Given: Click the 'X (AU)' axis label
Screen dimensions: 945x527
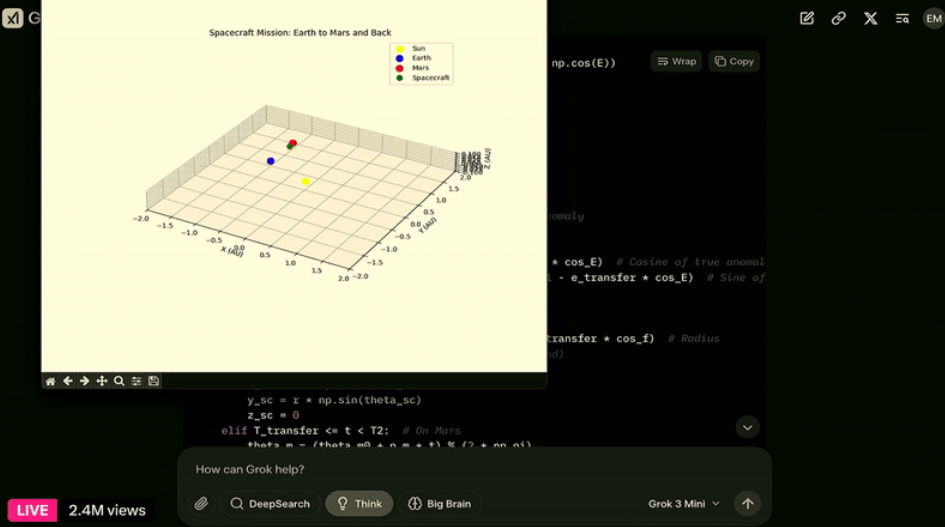Looking at the screenshot, I should coord(233,249).
